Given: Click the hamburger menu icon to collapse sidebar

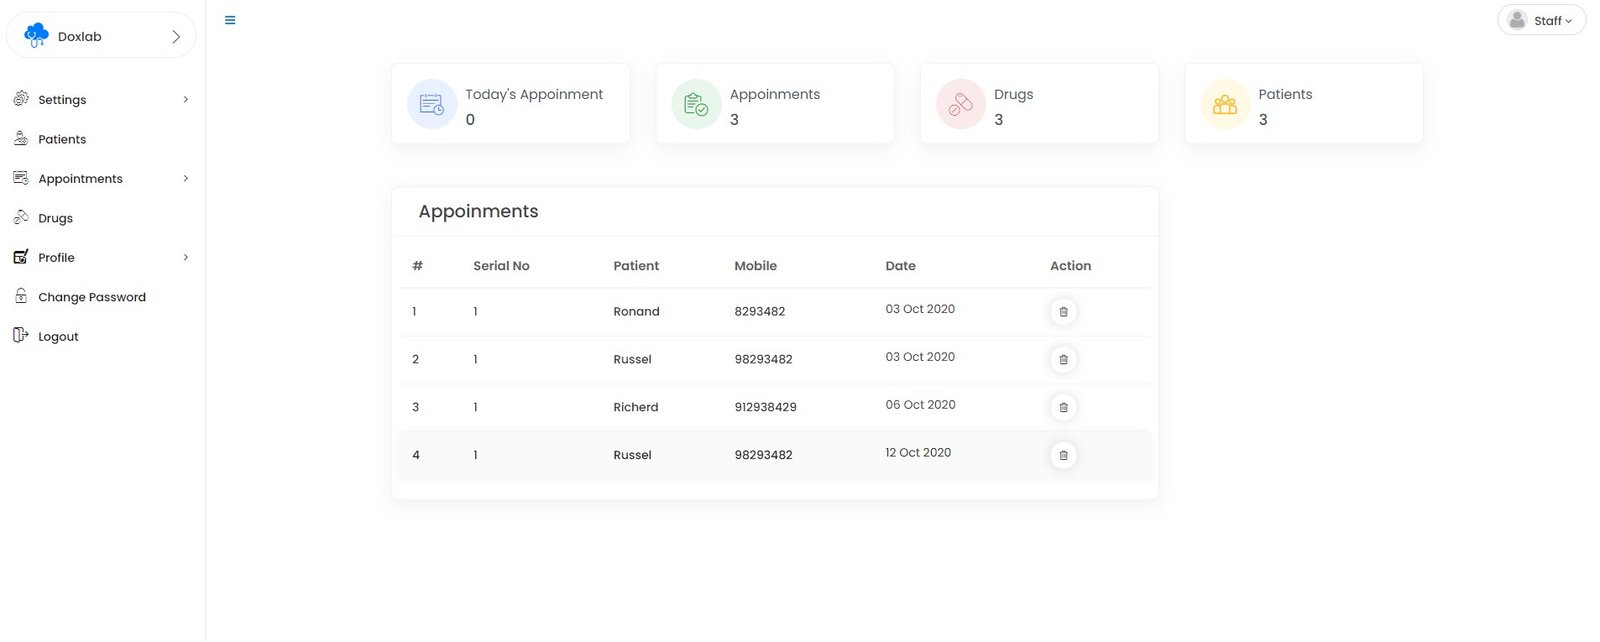Looking at the screenshot, I should pos(230,20).
